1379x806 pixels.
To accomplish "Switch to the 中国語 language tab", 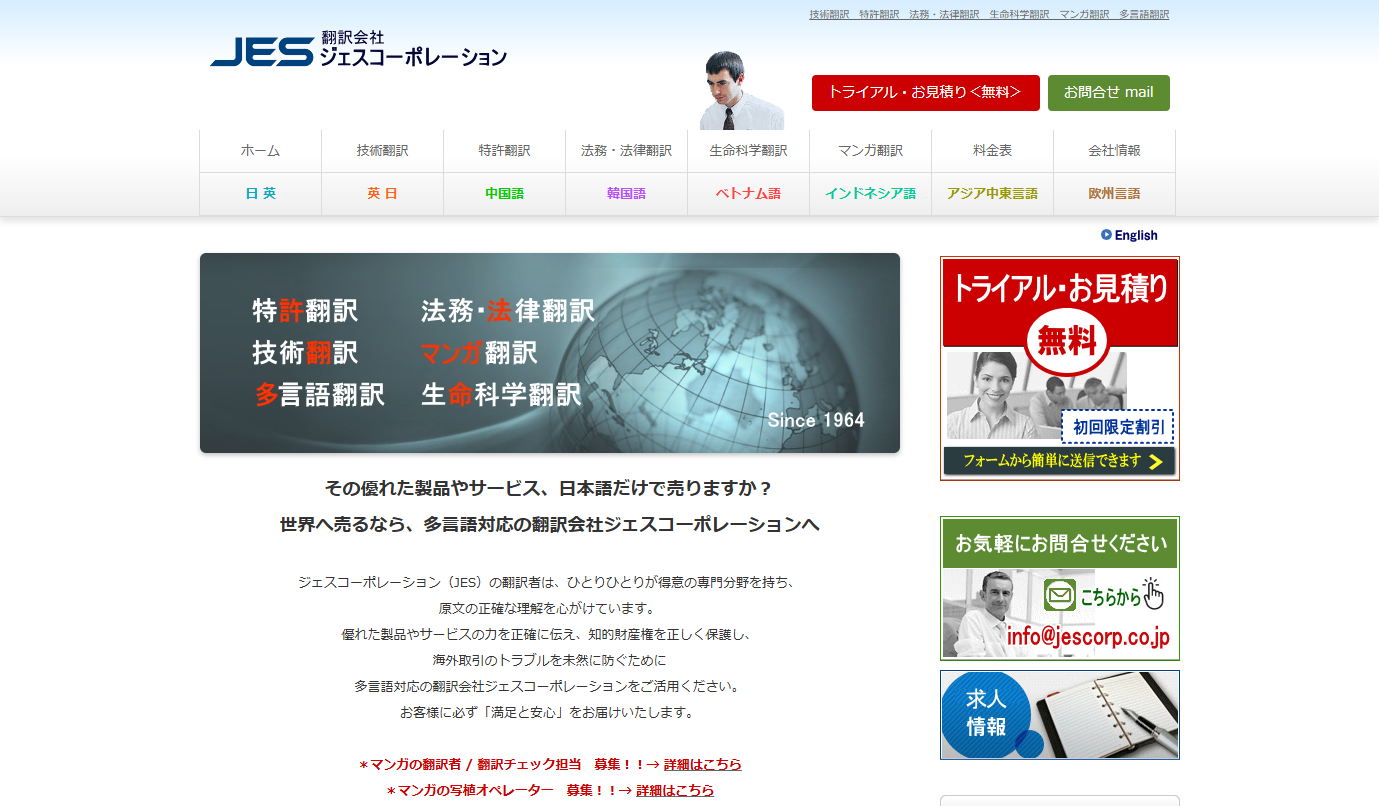I will [x=504, y=193].
